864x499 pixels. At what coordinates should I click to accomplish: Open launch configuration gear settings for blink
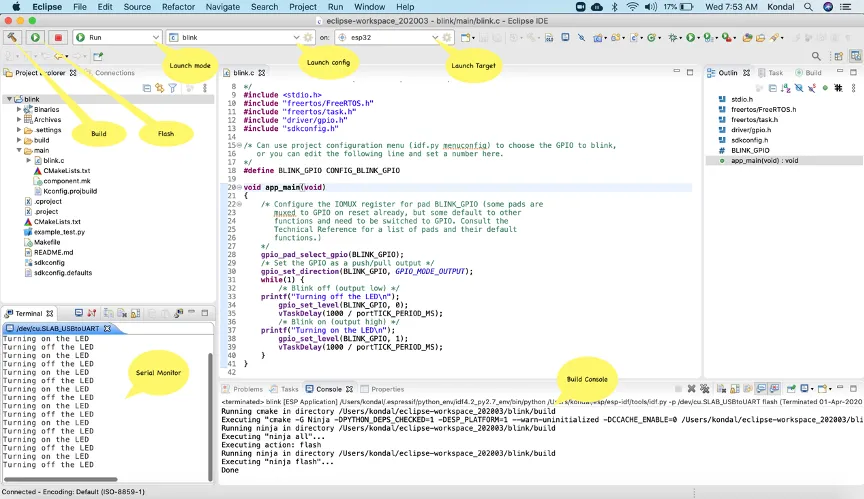(308, 37)
